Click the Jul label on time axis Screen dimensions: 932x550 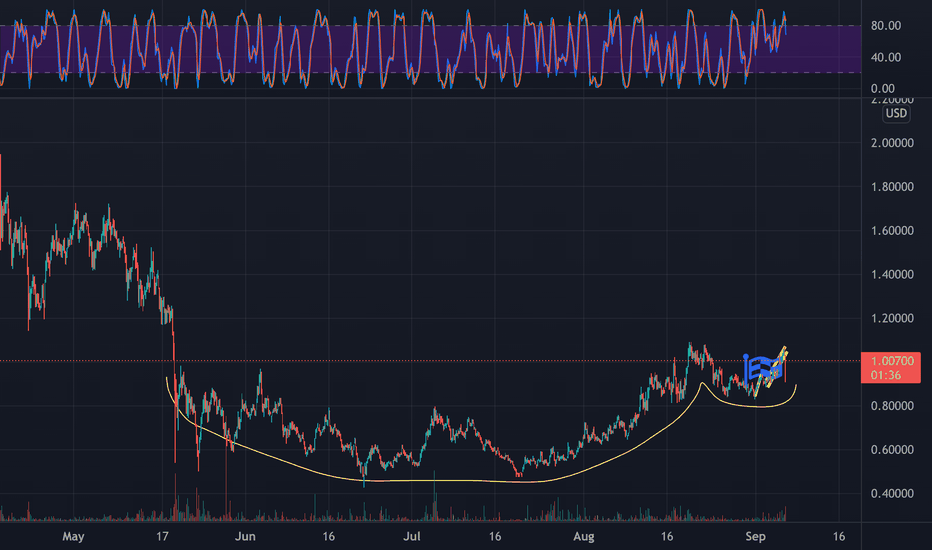(x=411, y=536)
